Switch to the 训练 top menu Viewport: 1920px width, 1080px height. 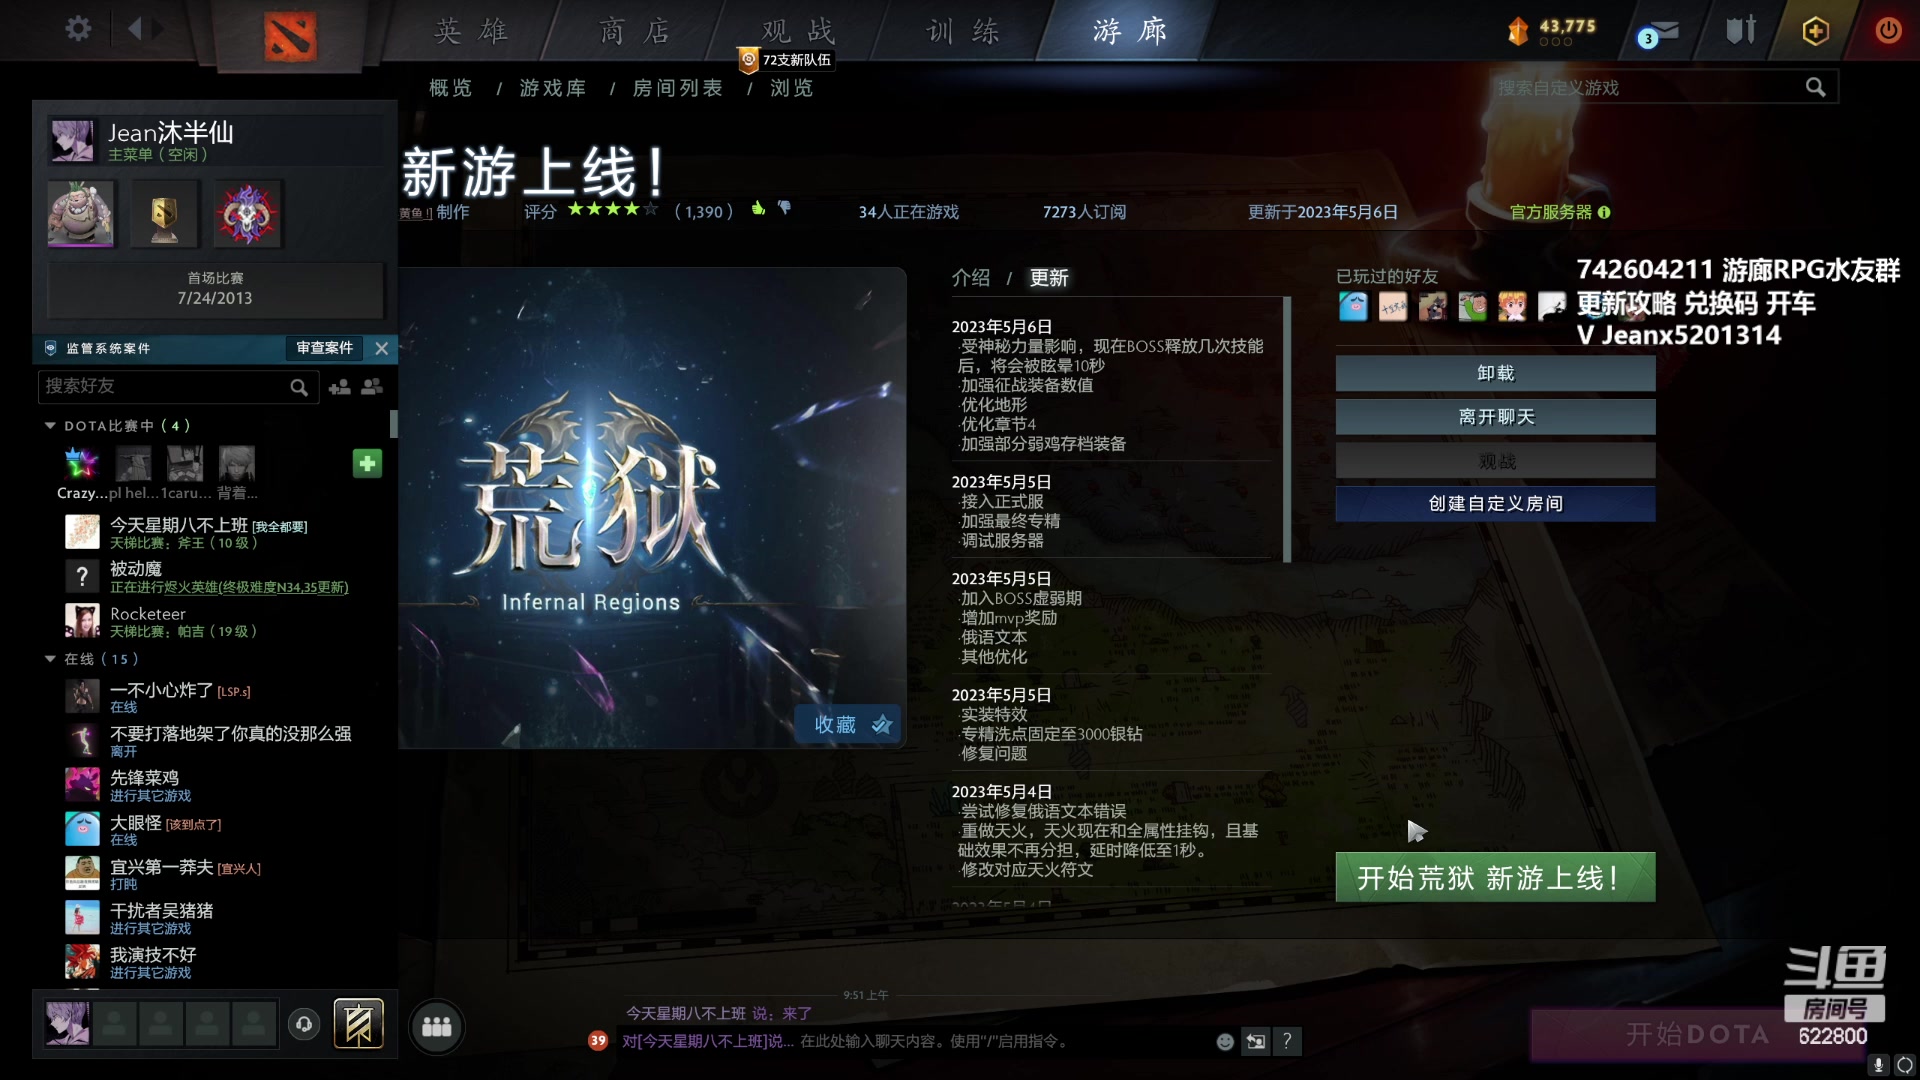[962, 31]
